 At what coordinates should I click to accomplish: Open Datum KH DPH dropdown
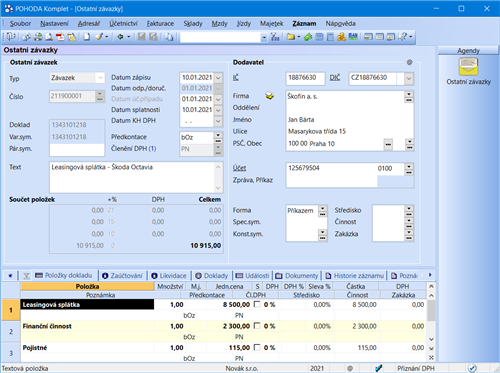(218, 121)
